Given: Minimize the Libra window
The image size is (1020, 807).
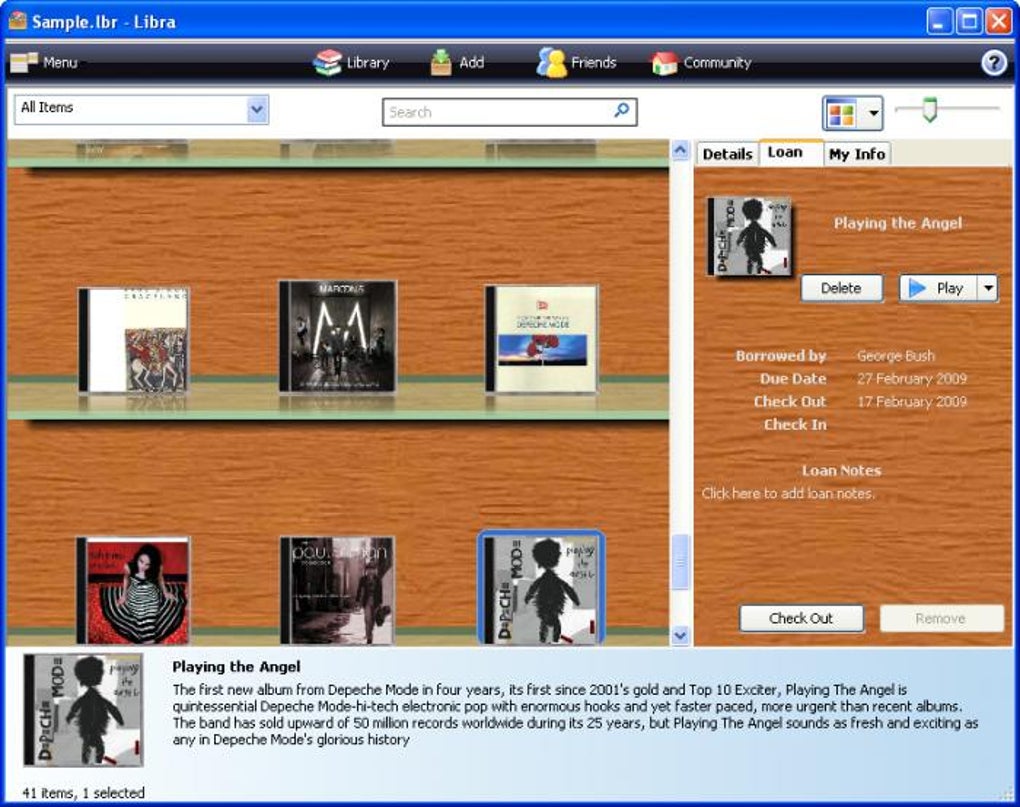Looking at the screenshot, I should (x=938, y=21).
